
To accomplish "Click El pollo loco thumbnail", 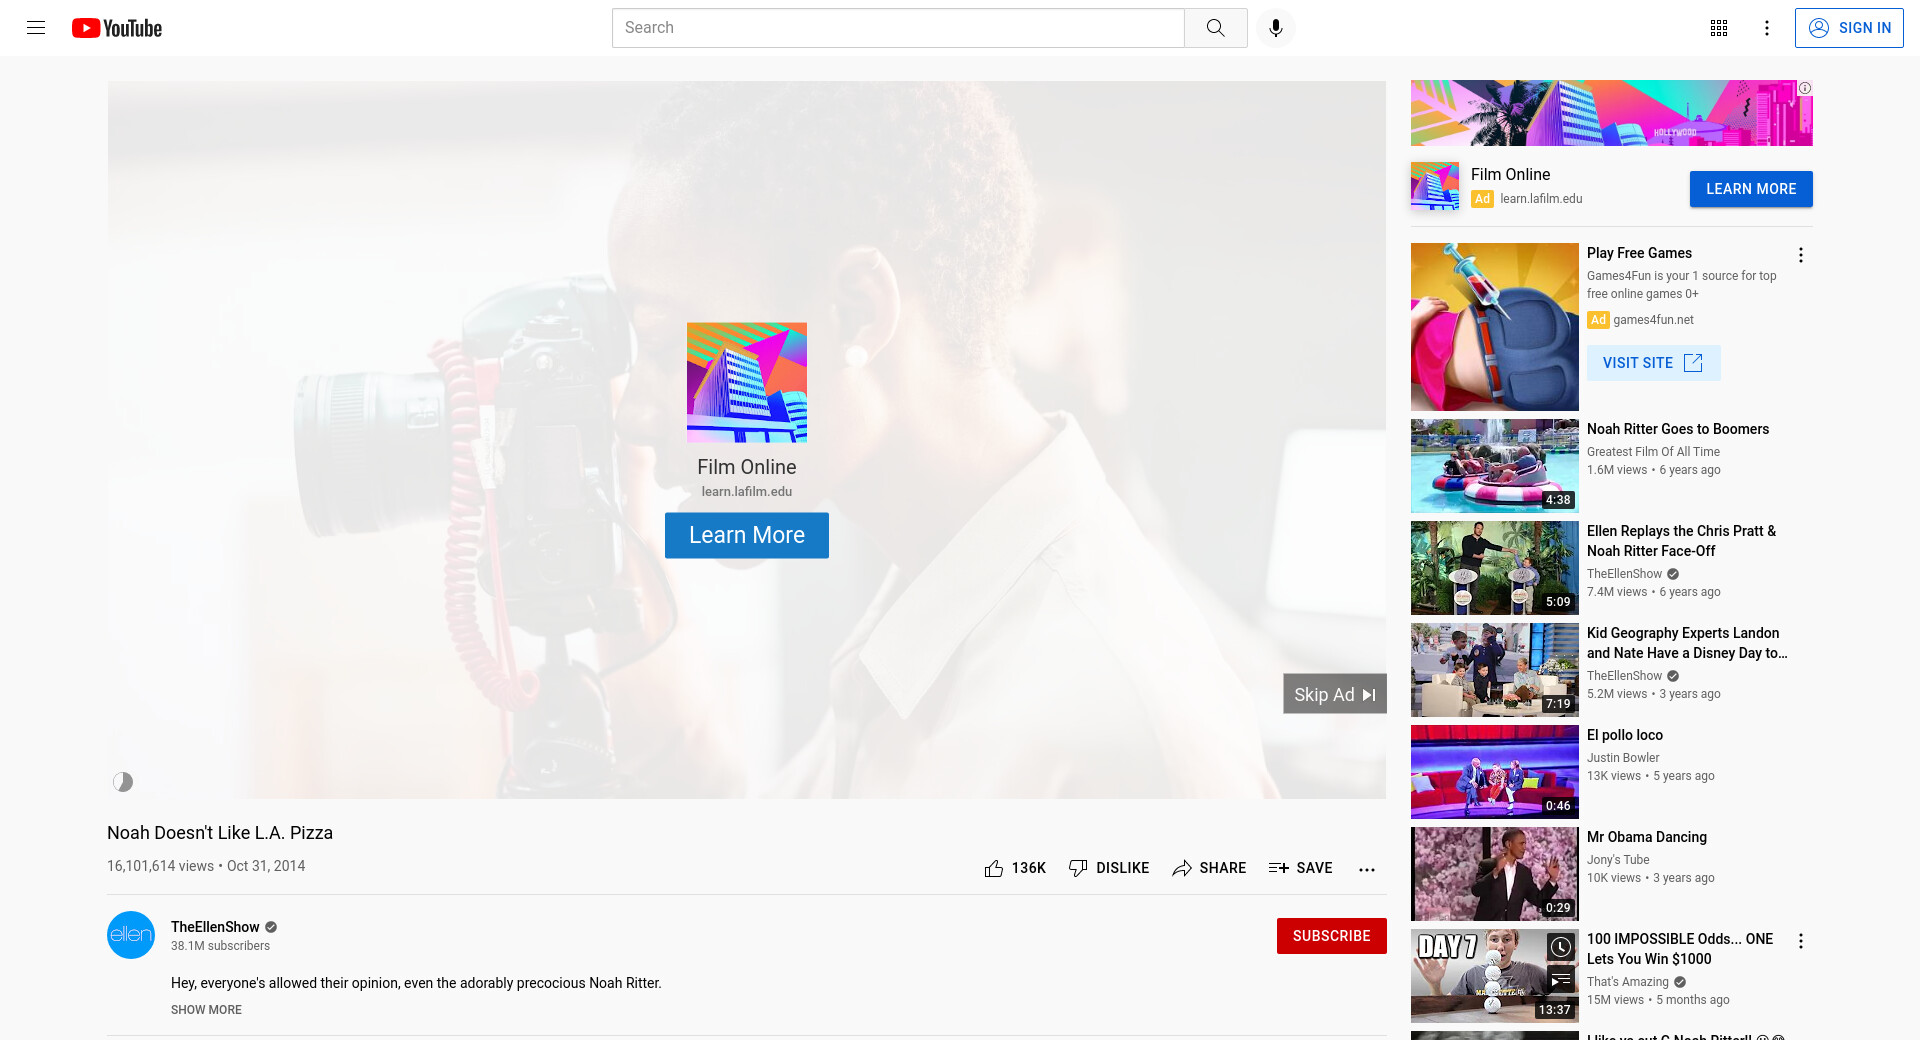I will [1494, 772].
